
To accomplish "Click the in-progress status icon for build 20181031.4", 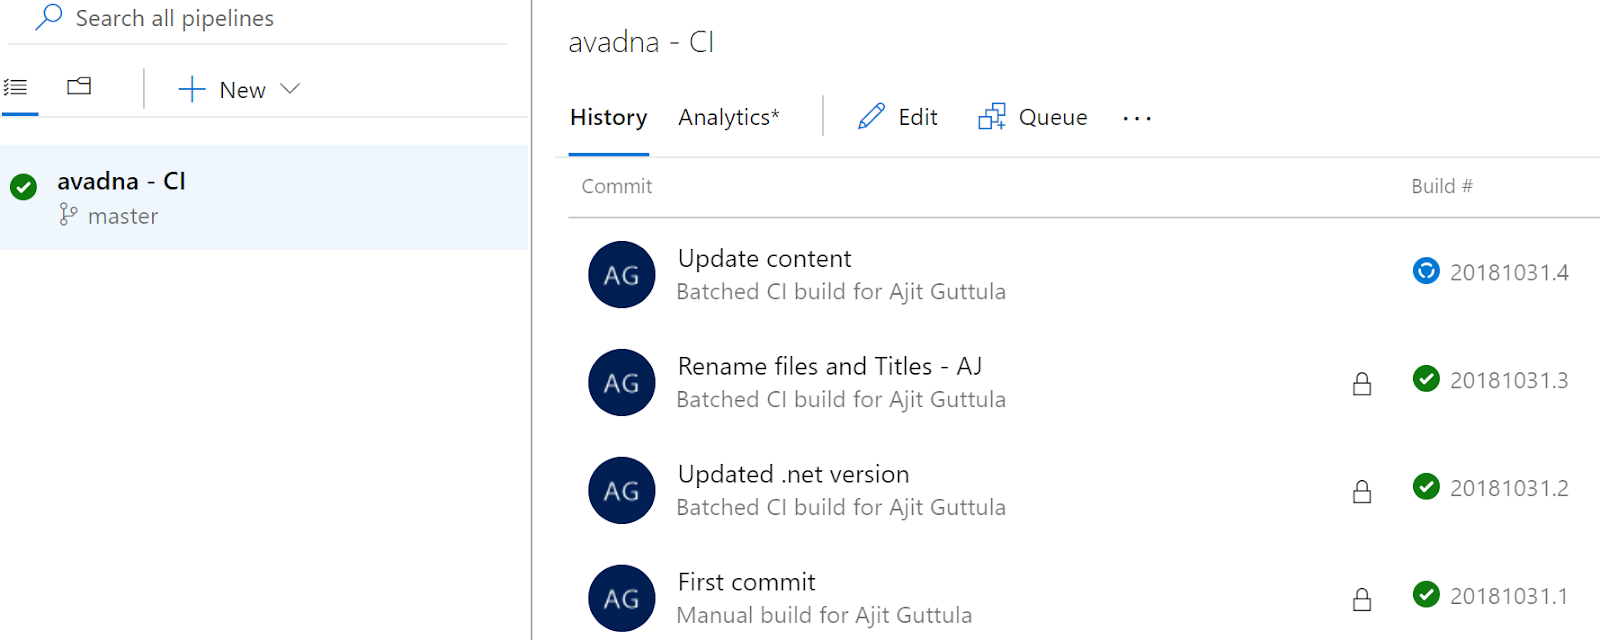I will tap(1426, 271).
